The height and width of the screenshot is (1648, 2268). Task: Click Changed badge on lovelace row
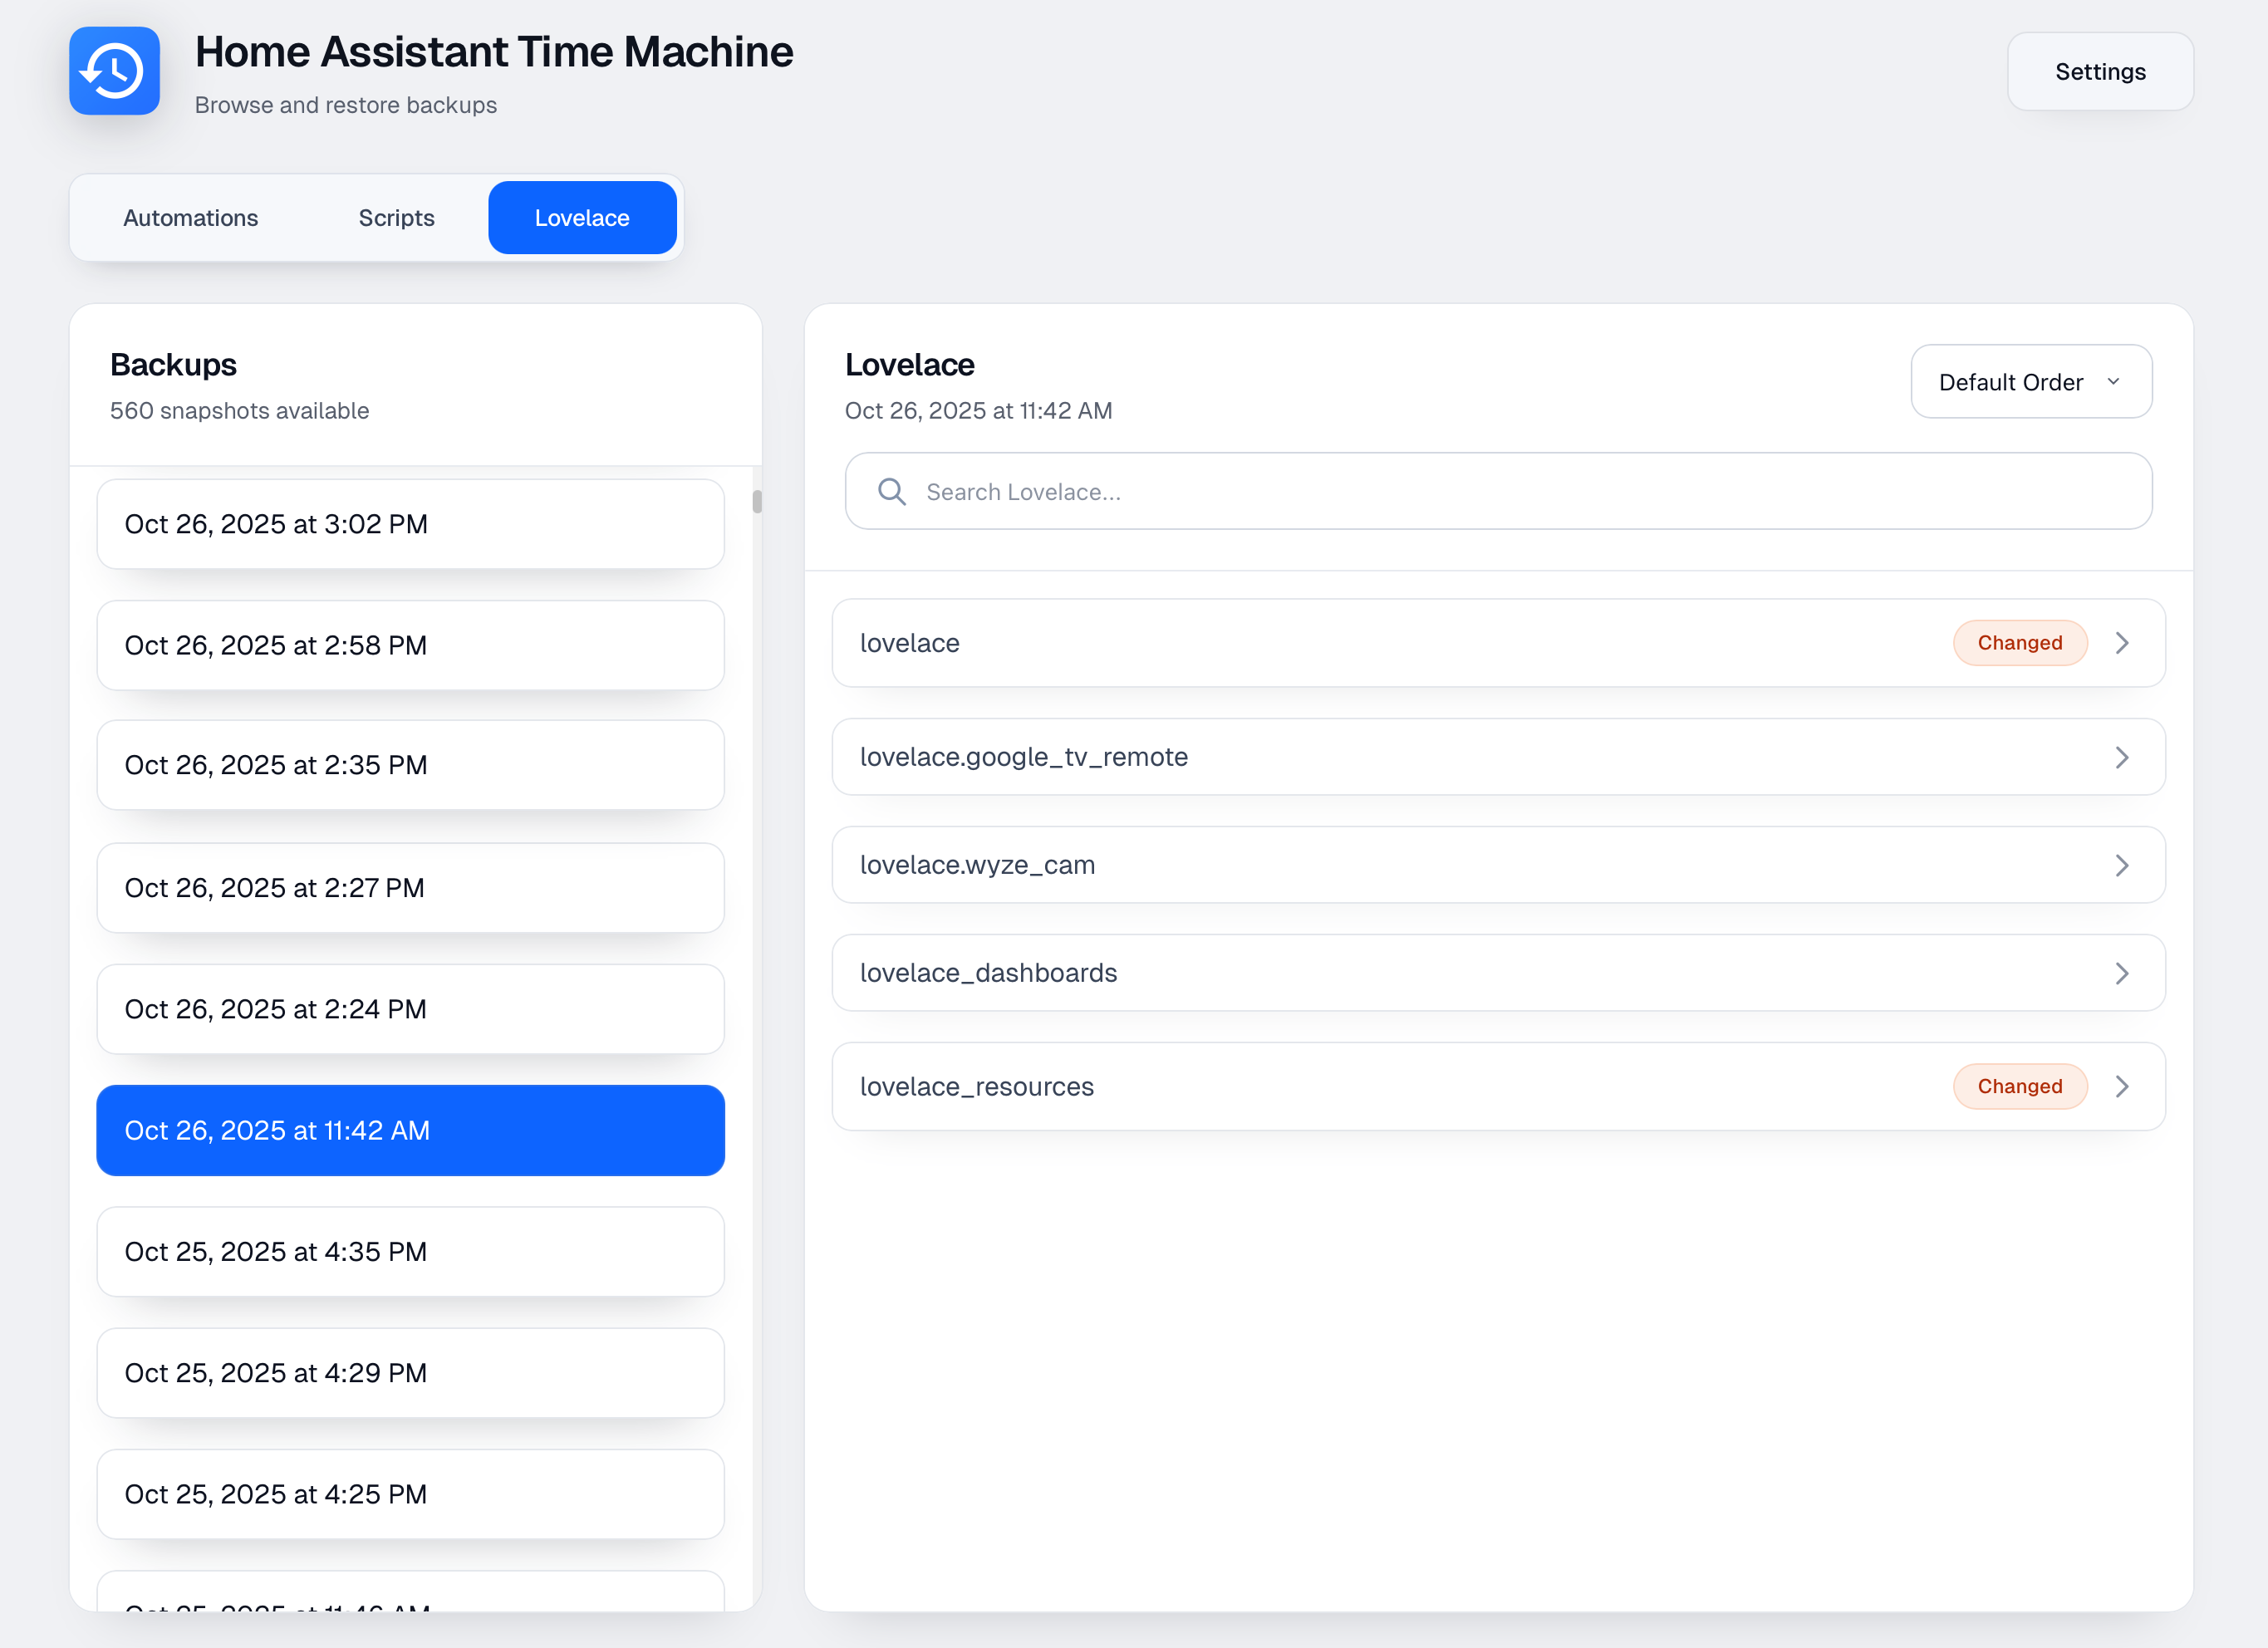pos(2019,643)
